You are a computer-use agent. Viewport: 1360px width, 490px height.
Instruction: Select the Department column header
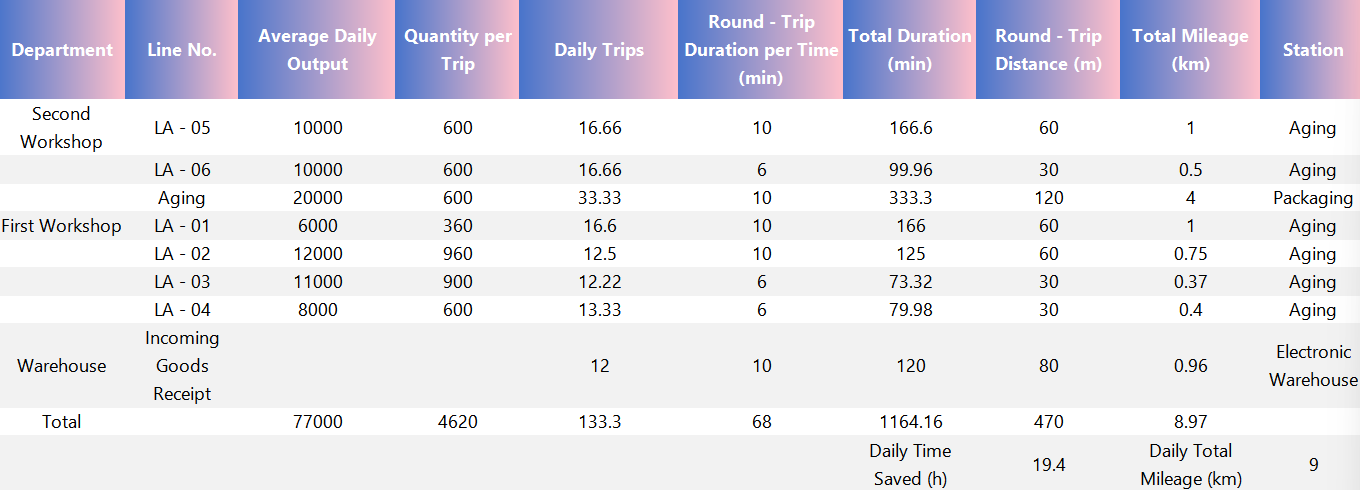[x=62, y=50]
